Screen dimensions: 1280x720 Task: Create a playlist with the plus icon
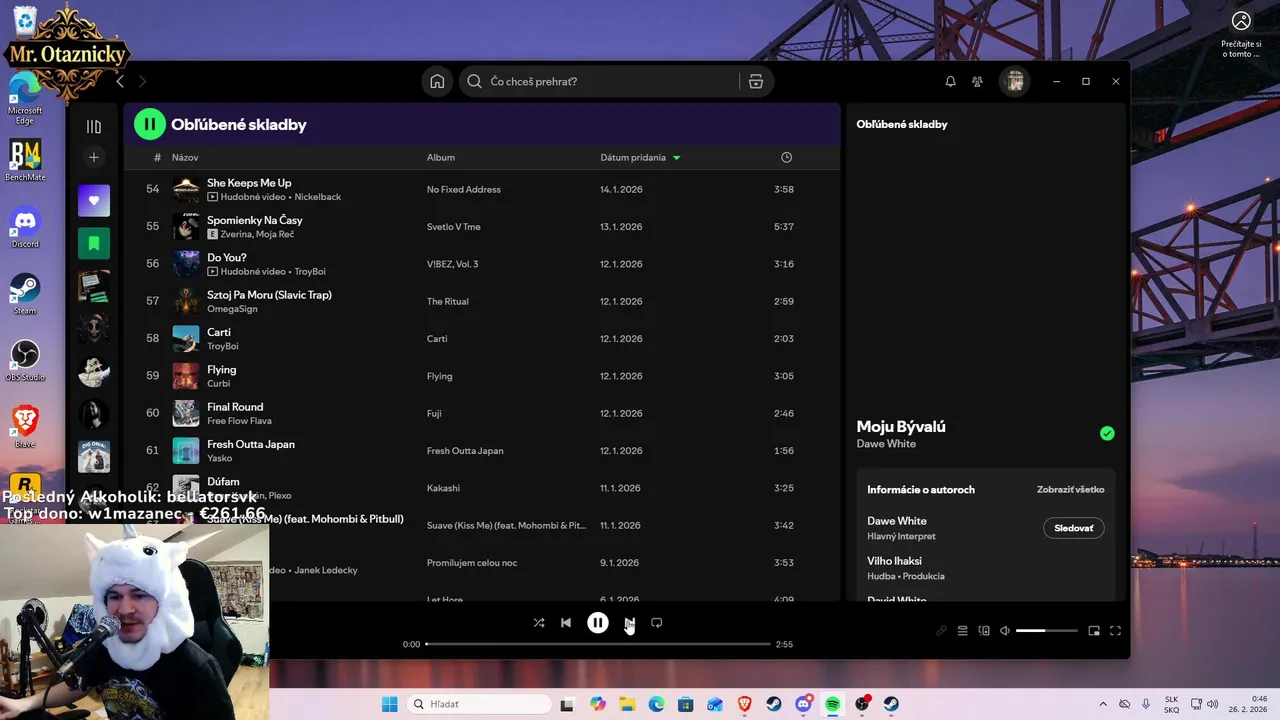click(x=94, y=158)
